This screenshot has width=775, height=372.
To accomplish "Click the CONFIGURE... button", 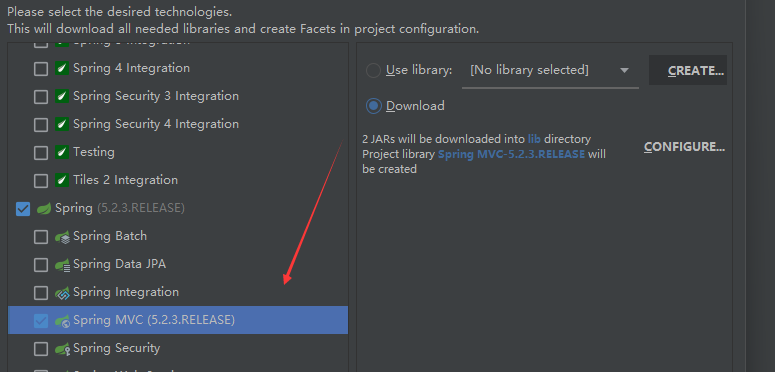I will [684, 147].
